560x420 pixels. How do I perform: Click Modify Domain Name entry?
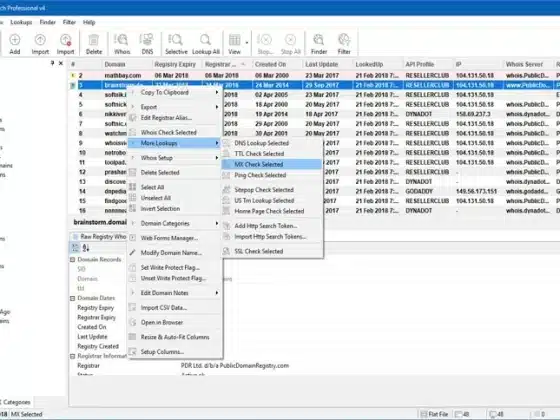(175, 252)
